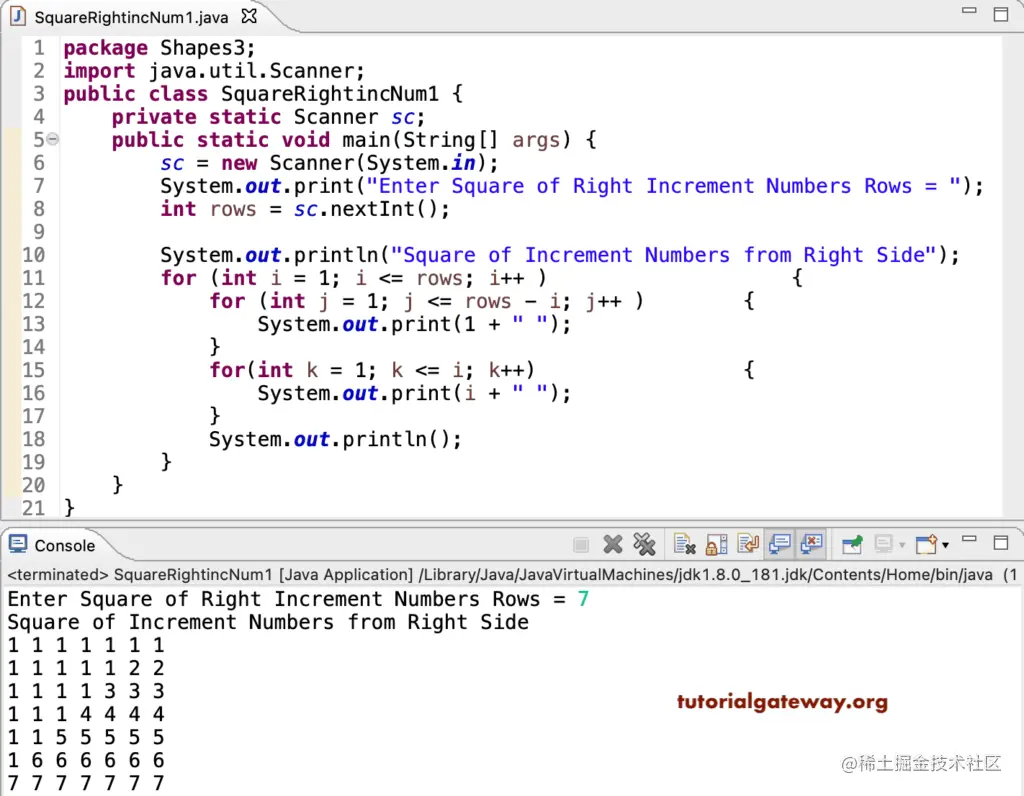Click console line 'Square of Increment Numbers from Right Side'
The width and height of the screenshot is (1024, 796).
point(268,622)
